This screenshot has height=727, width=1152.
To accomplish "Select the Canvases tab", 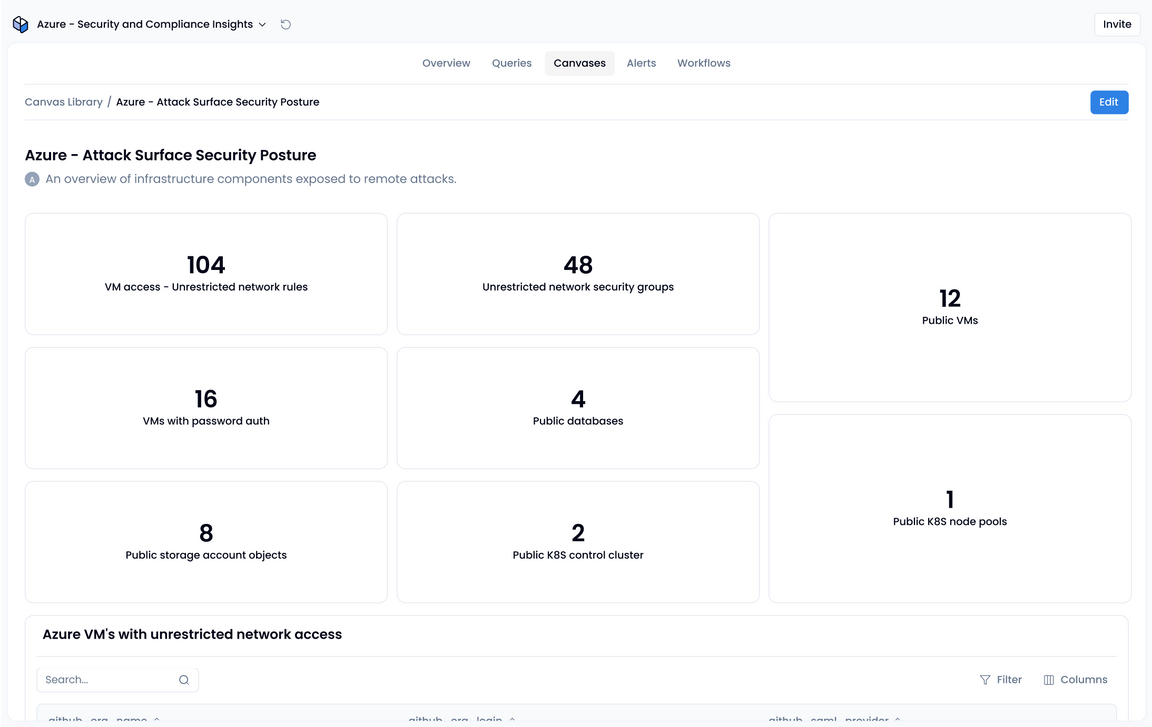I will pos(580,63).
